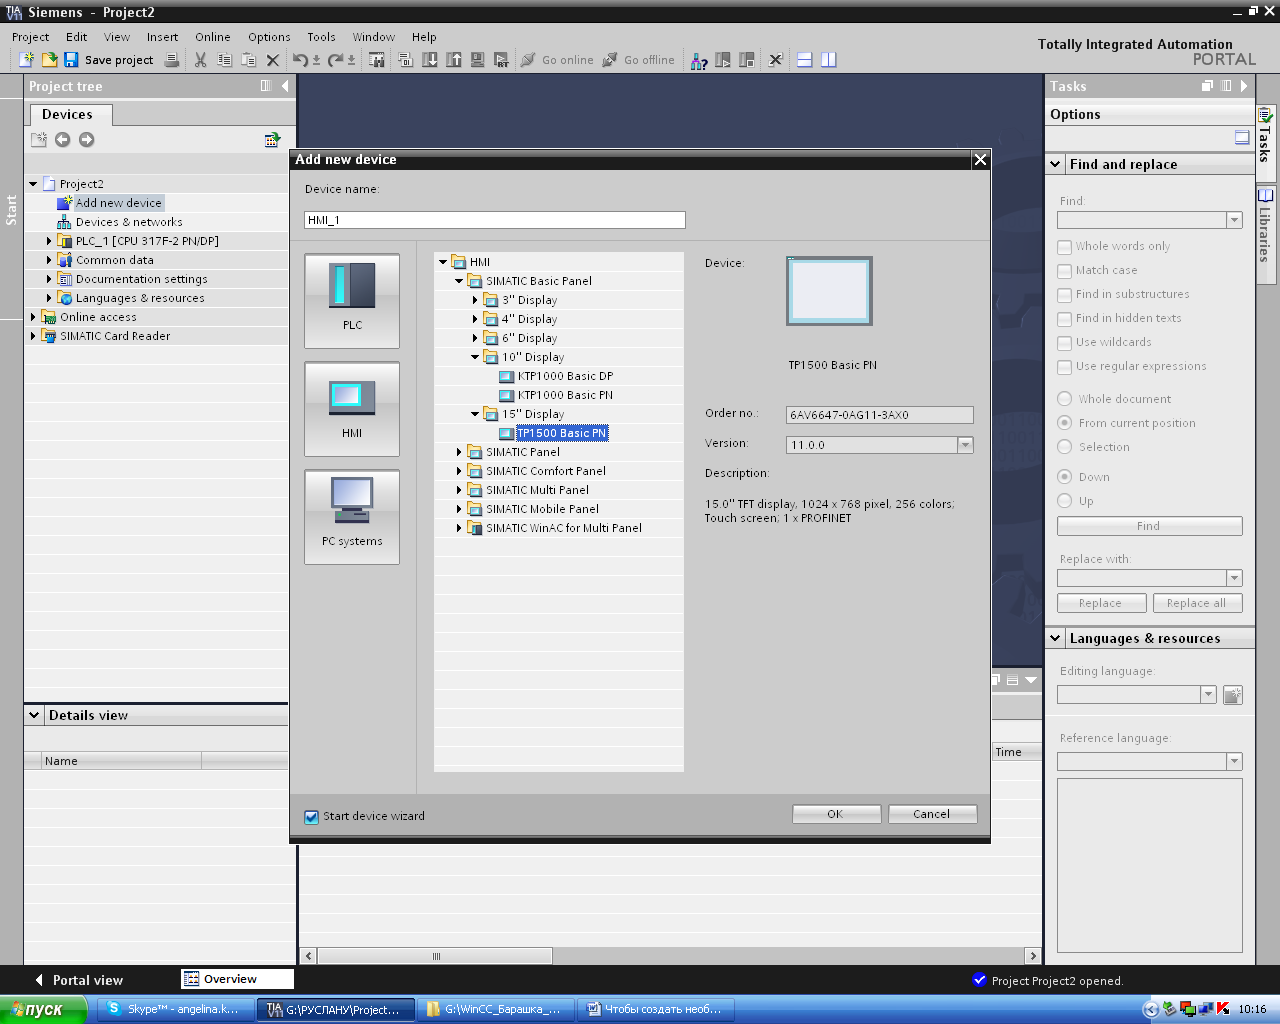Expand the SIMATIC Mobile Panel folder

(x=459, y=509)
